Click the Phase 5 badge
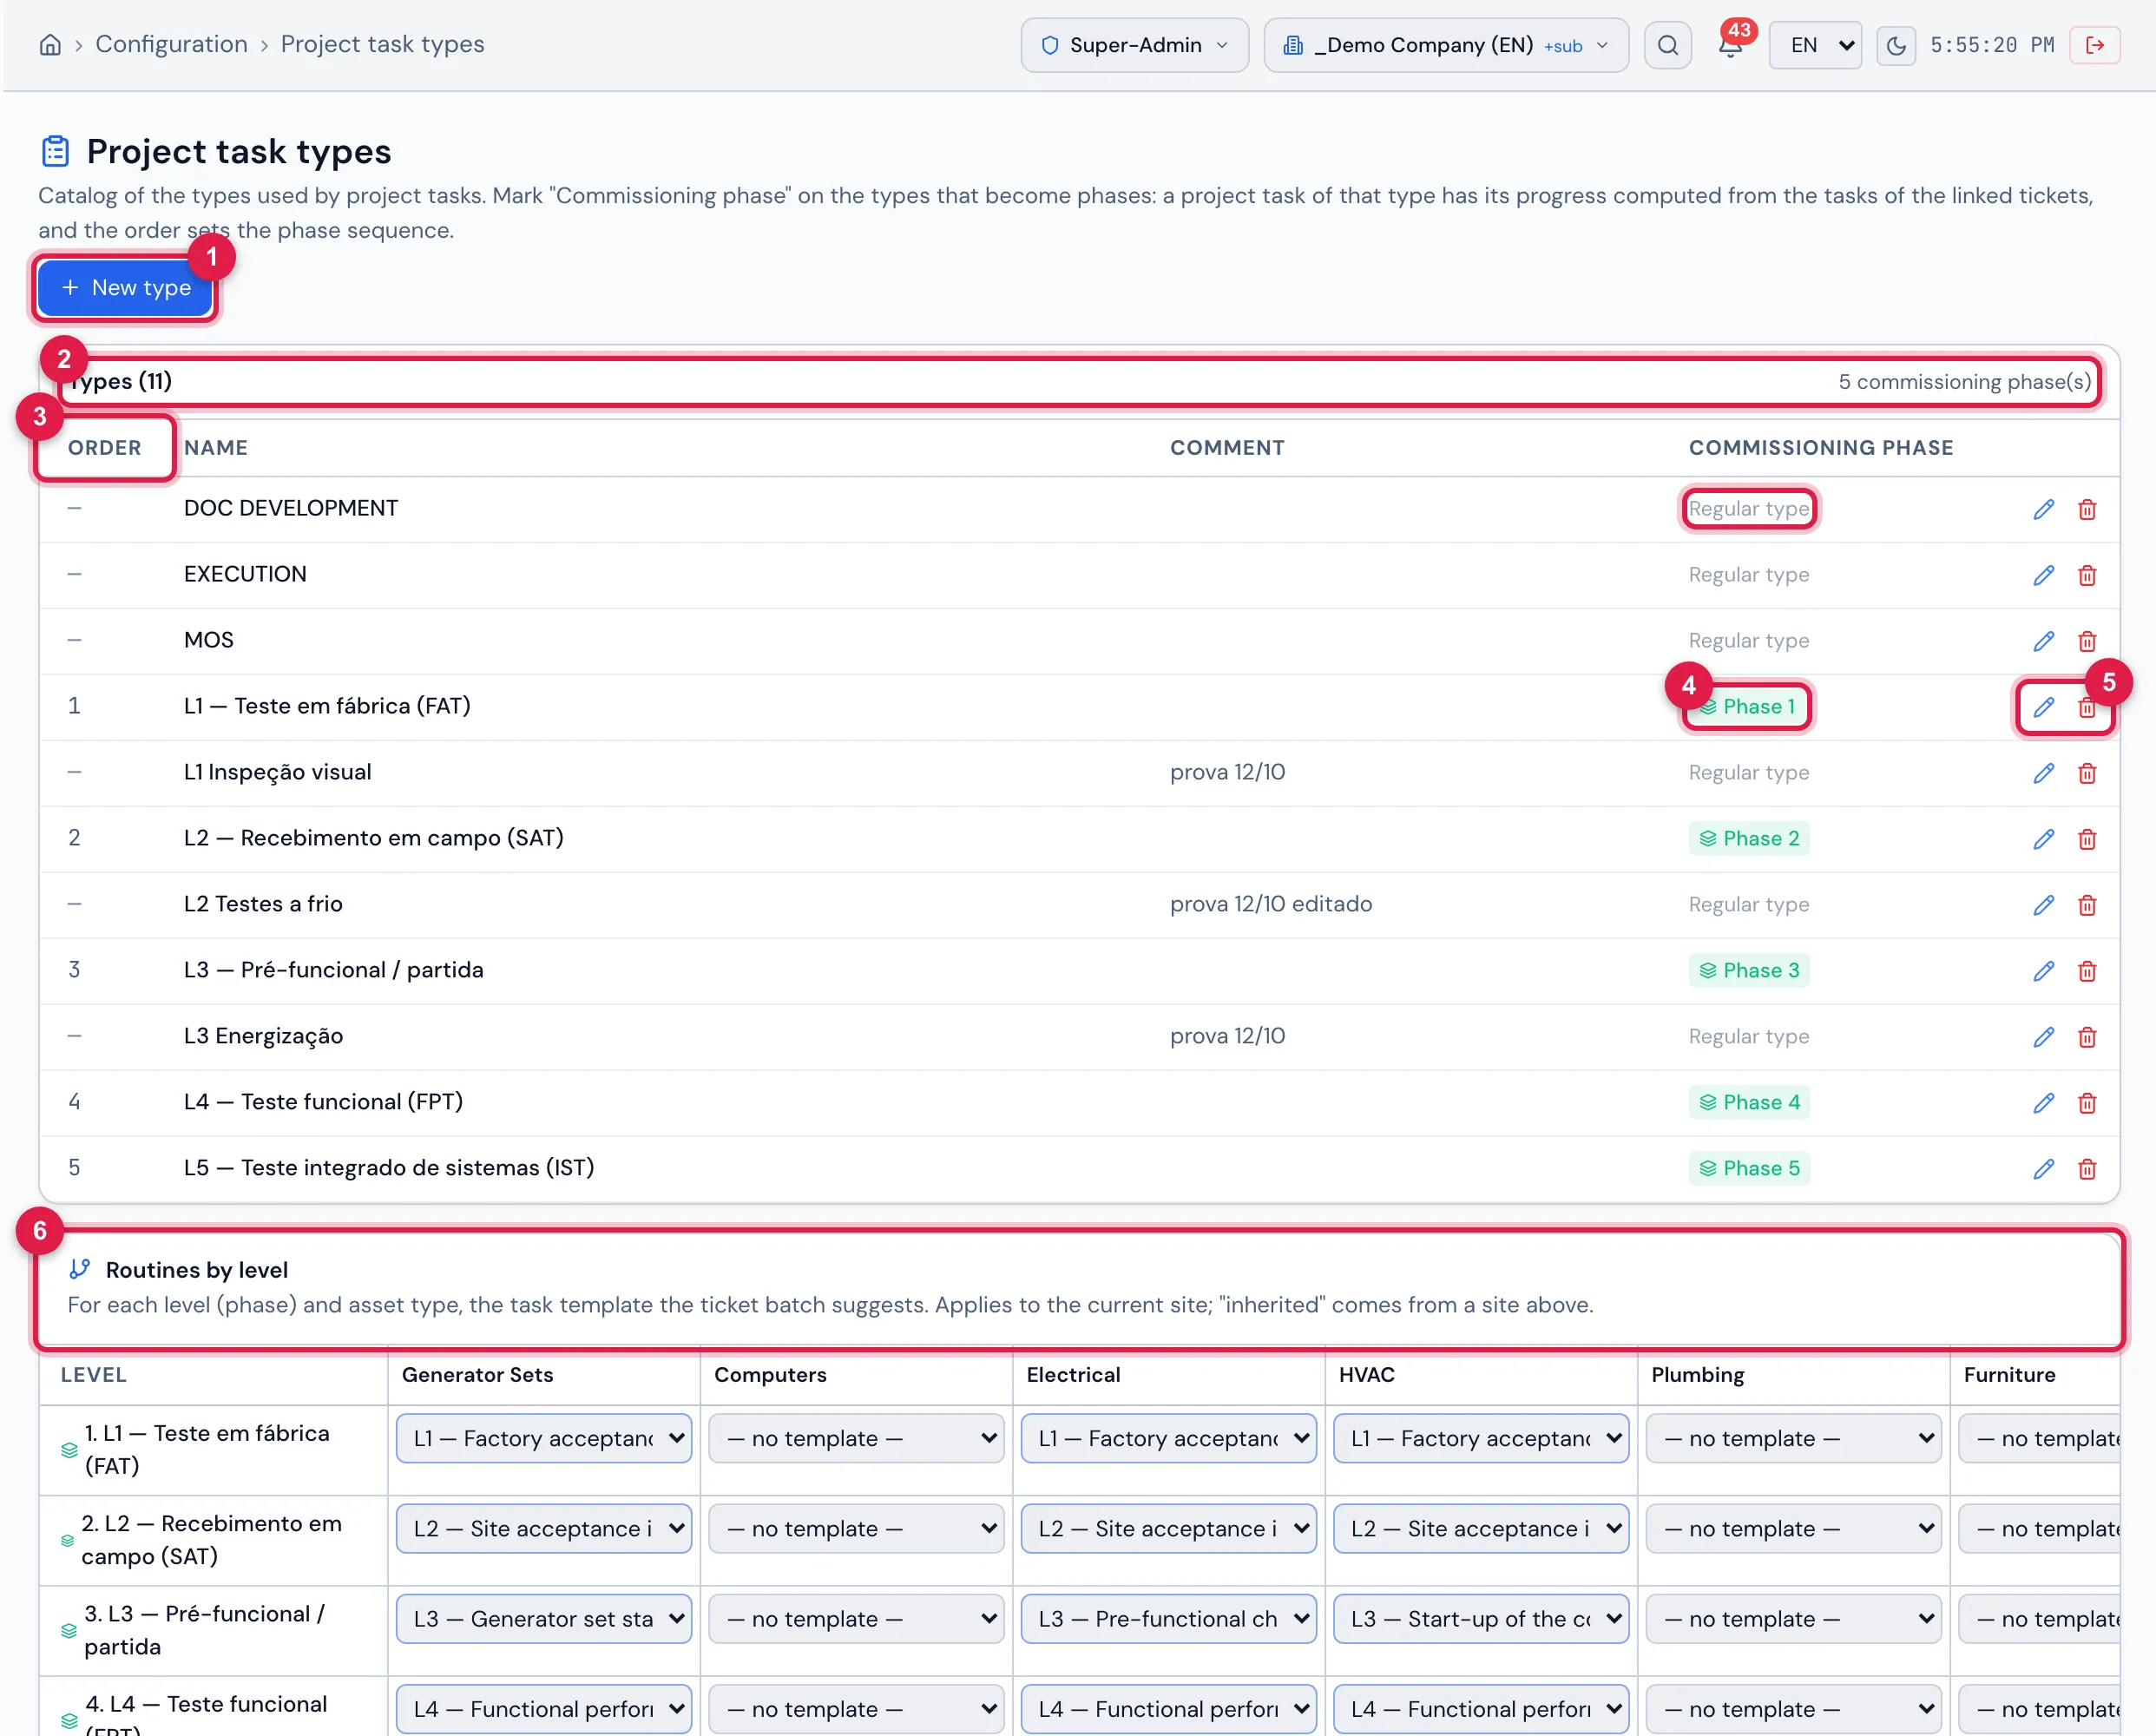The image size is (2156, 1736). pos(1749,1169)
